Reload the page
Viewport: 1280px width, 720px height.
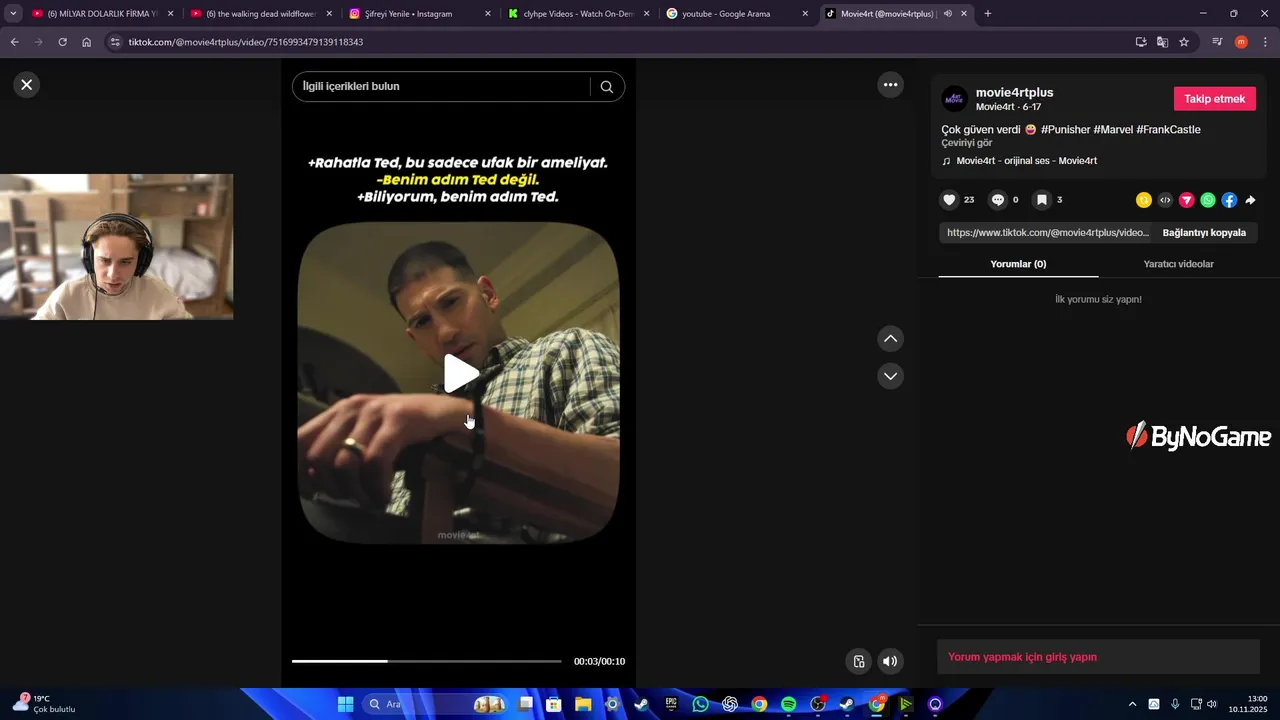tap(62, 42)
